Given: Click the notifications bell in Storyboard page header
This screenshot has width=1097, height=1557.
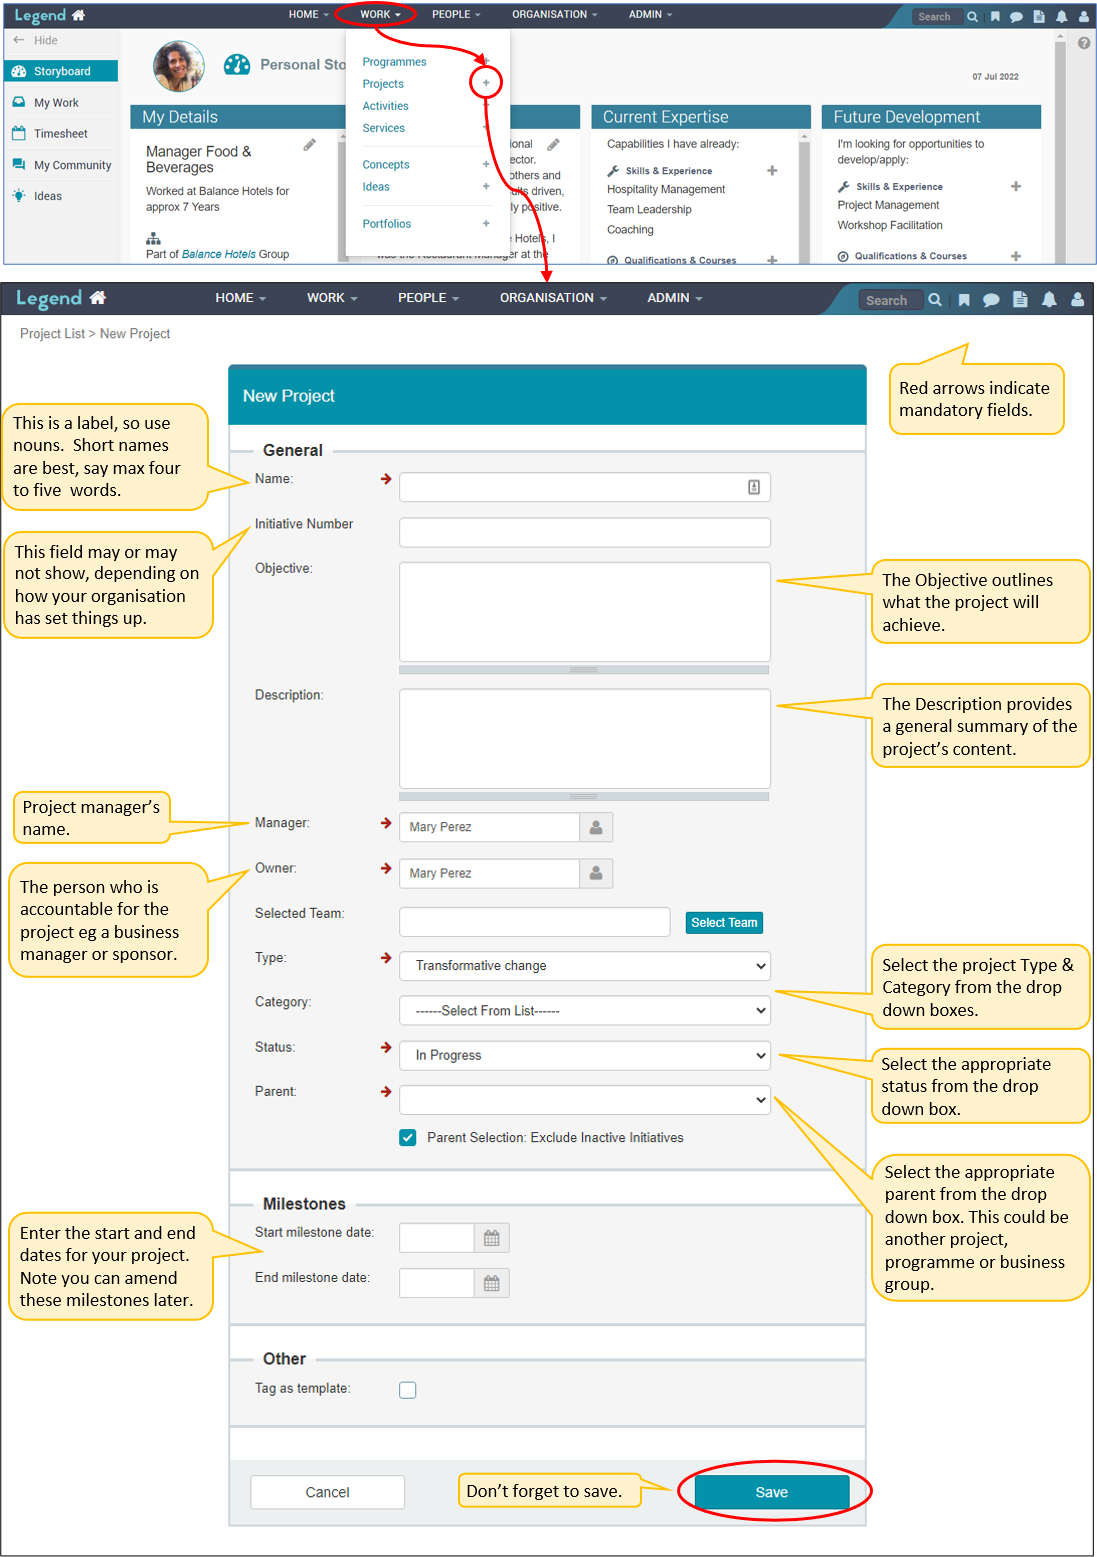Looking at the screenshot, I should [1061, 16].
